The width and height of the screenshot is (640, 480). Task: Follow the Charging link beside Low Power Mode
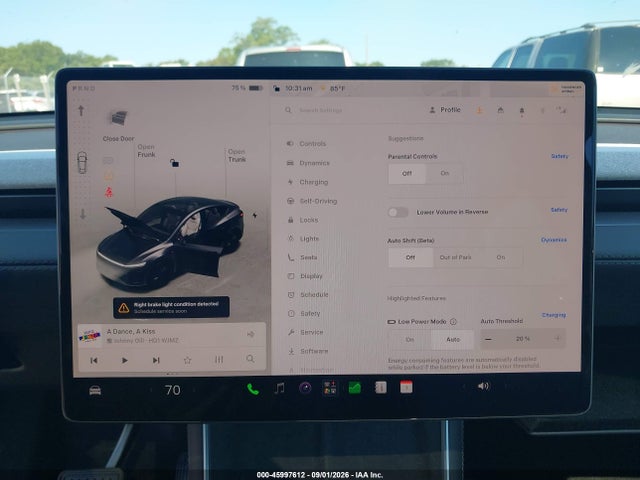554,315
